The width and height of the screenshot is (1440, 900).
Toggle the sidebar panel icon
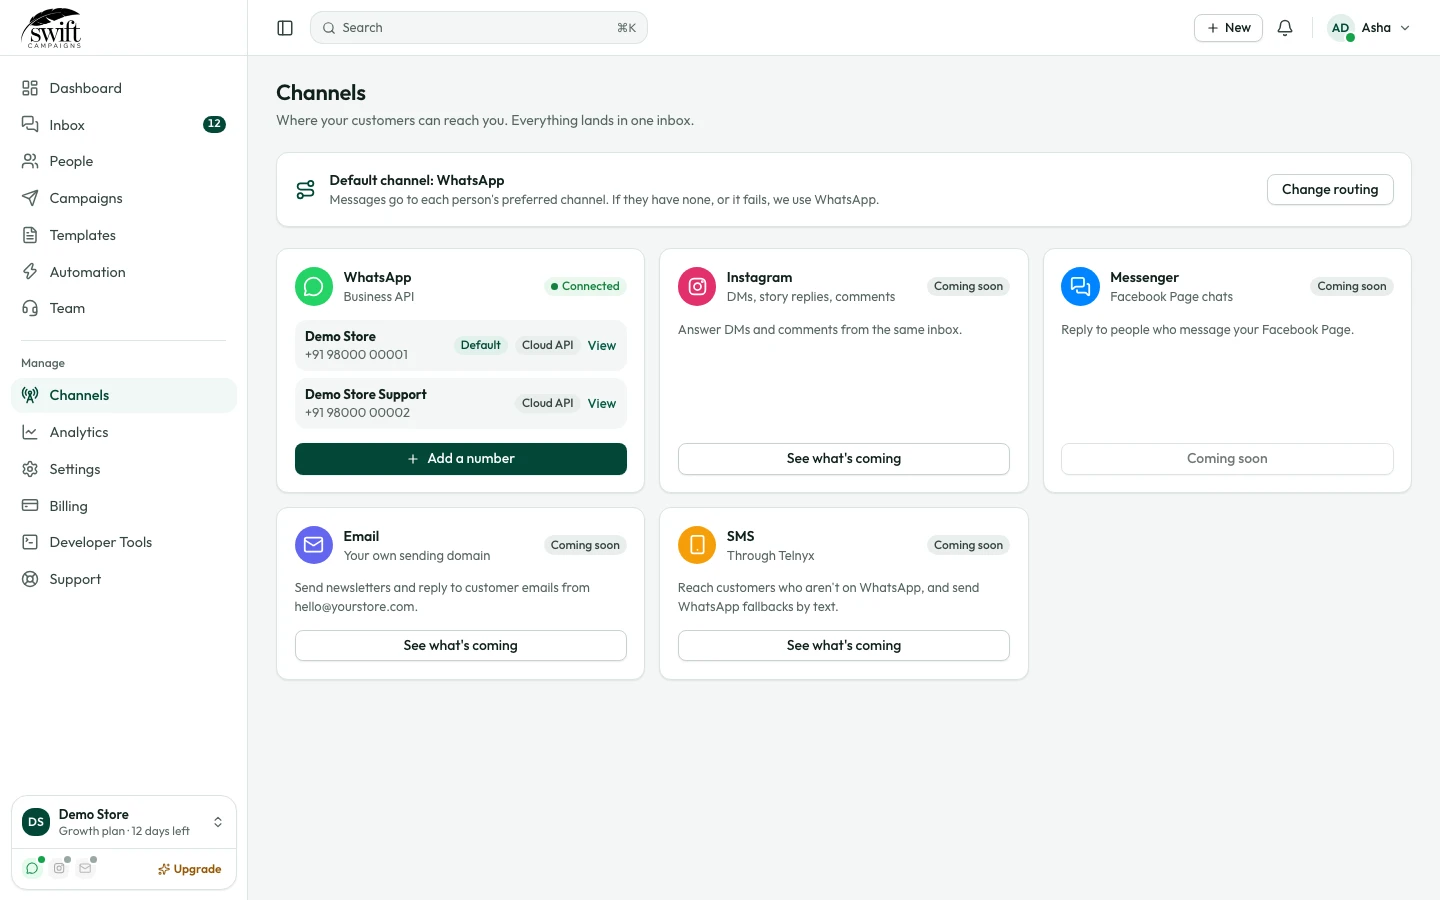pyautogui.click(x=285, y=28)
